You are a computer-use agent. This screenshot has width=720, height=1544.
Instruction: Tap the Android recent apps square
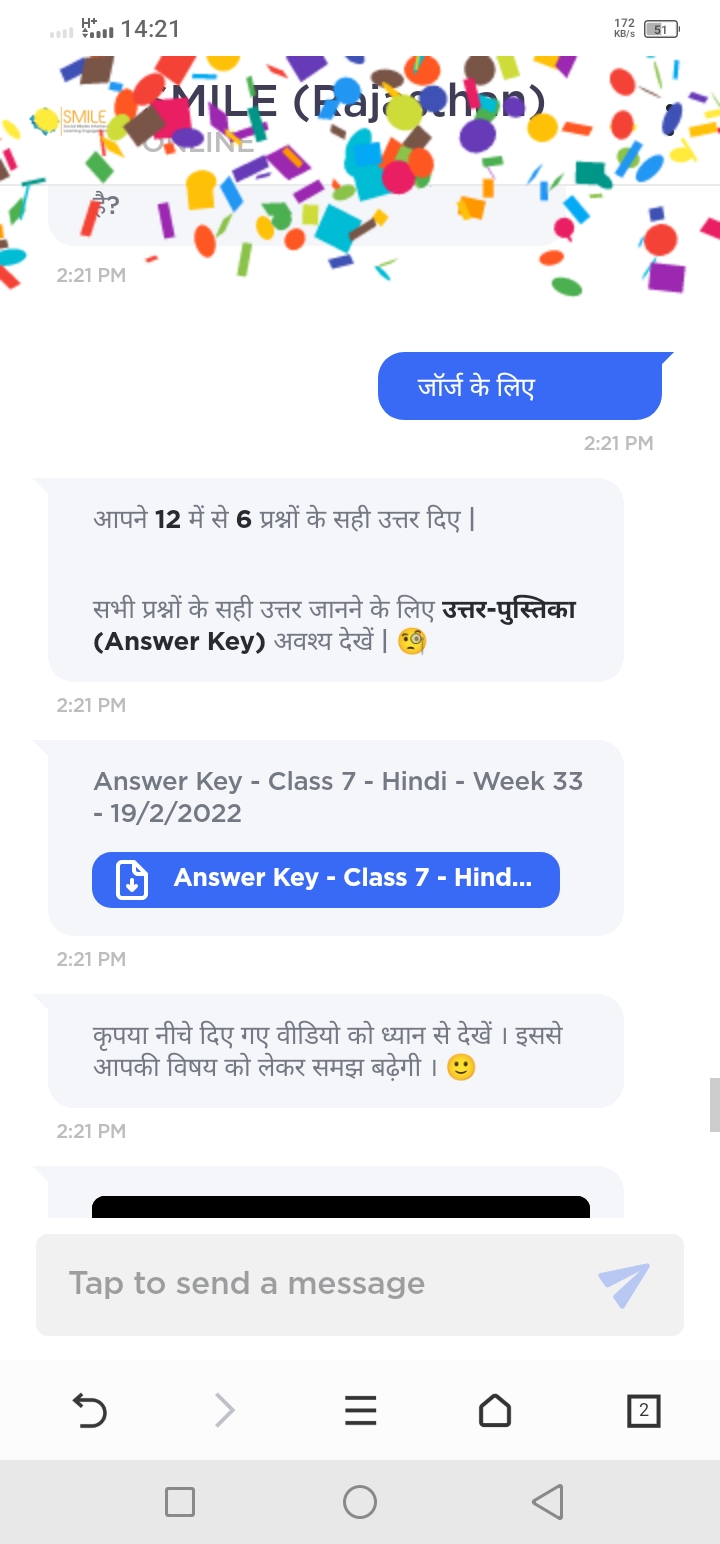point(180,1502)
